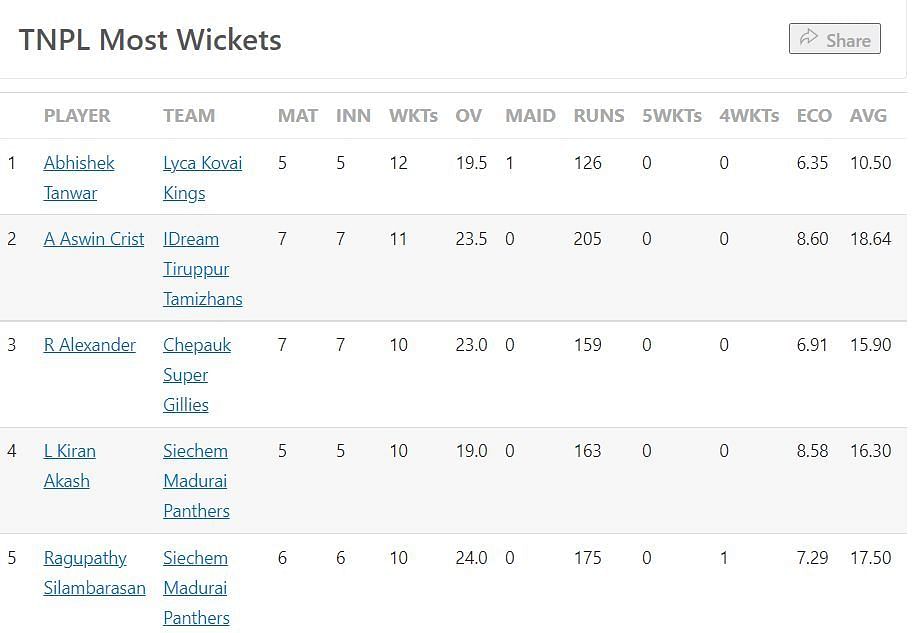
Task: Click the RUNS column header
Action: [599, 115]
